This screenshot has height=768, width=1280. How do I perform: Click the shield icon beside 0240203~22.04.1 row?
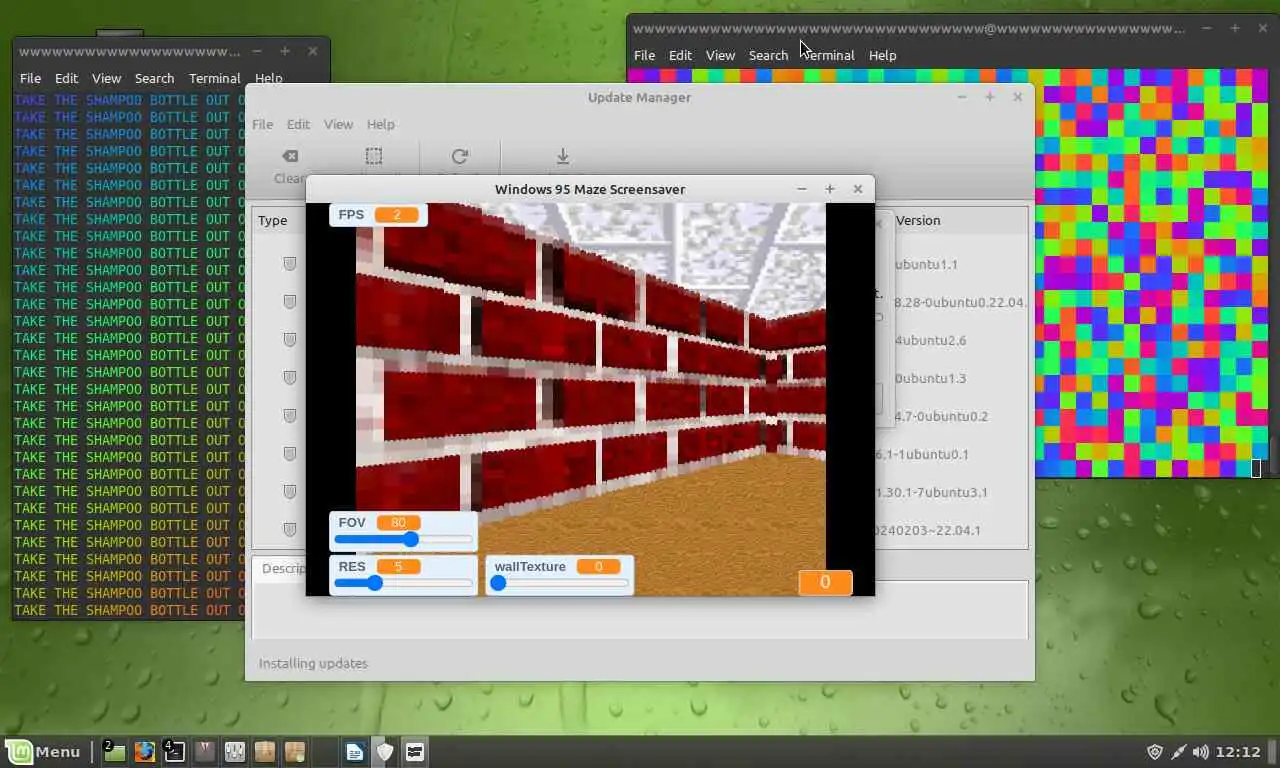pos(289,530)
